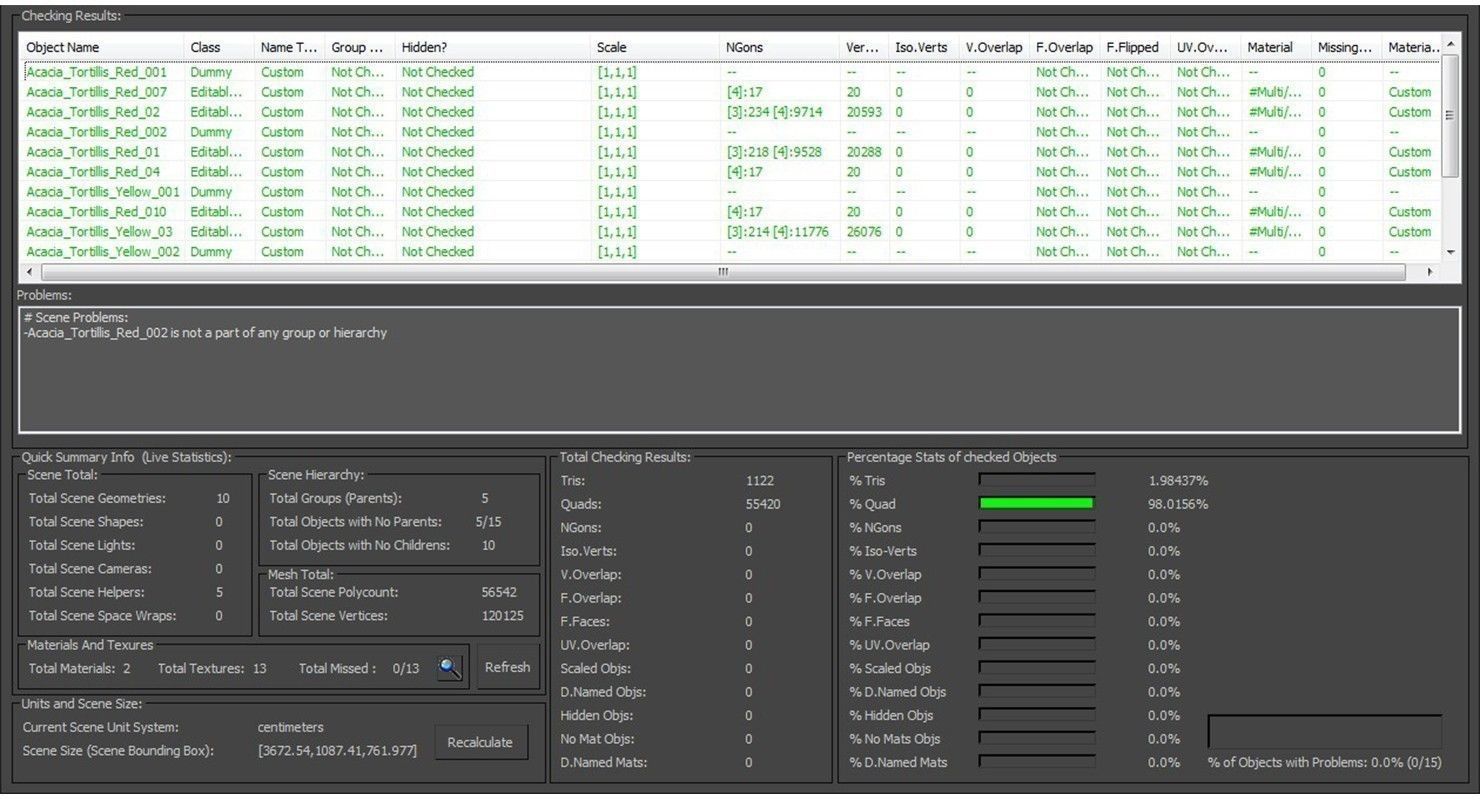Click the horizontal scrollbar thumb of results list
Screen dimensions: 1480x800
[x=723, y=272]
